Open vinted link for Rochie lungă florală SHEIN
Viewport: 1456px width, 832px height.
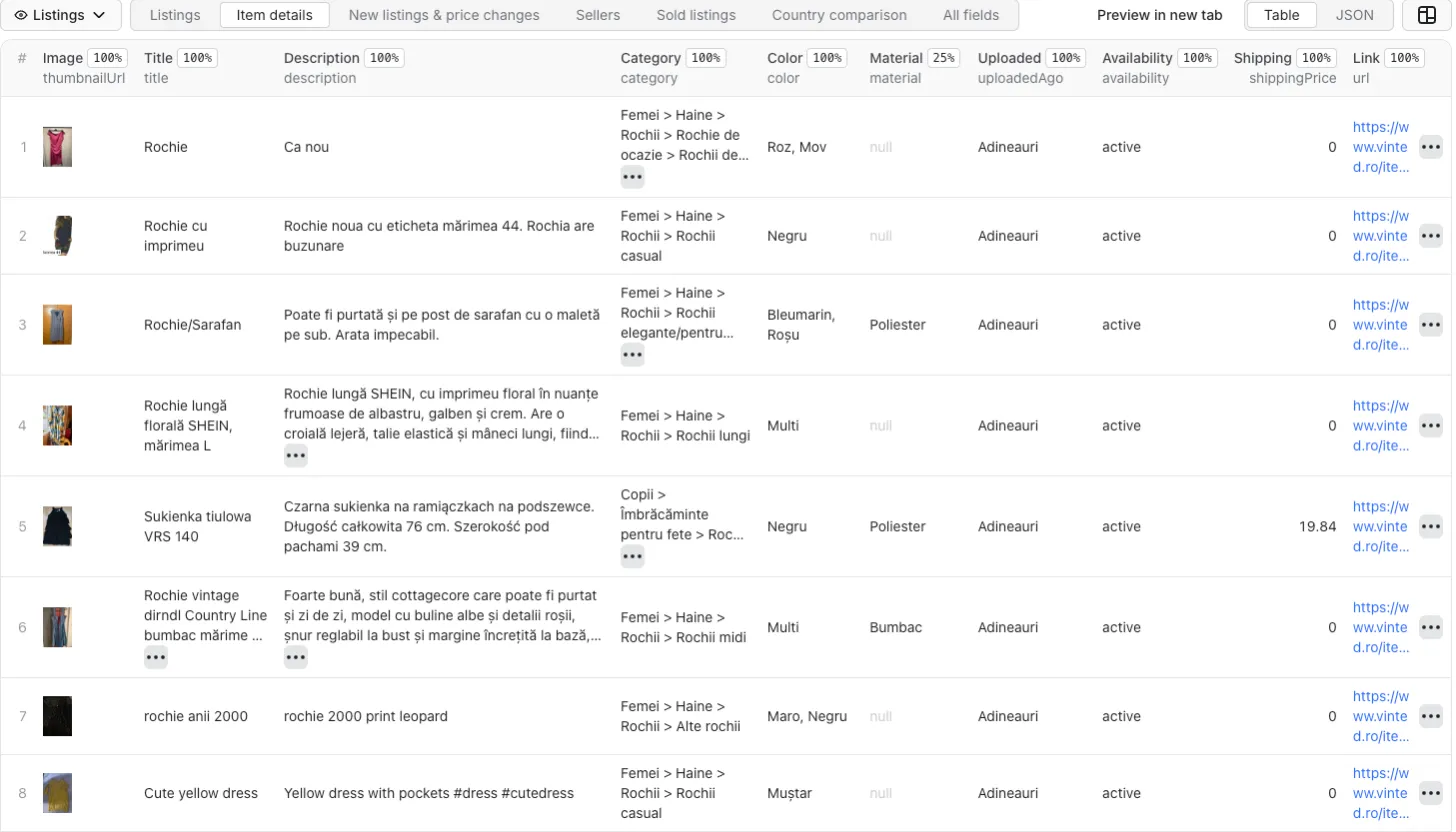(1380, 426)
